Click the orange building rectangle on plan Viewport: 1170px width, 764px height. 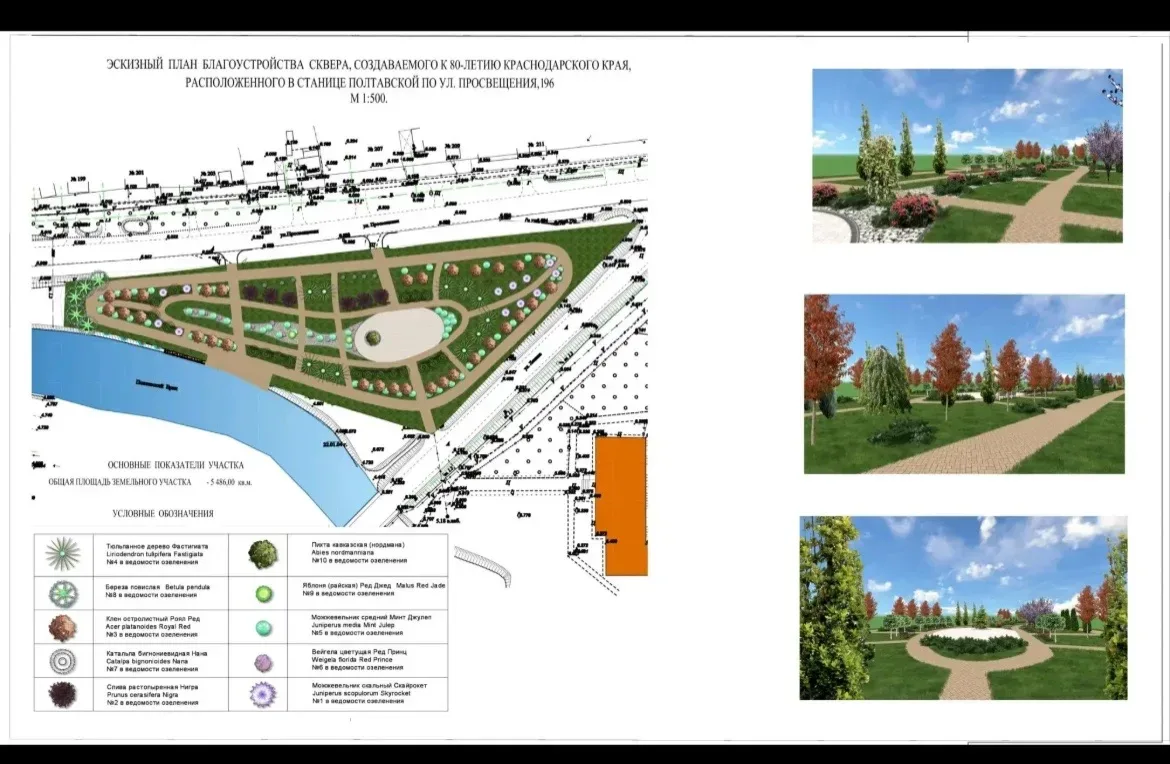(620, 505)
